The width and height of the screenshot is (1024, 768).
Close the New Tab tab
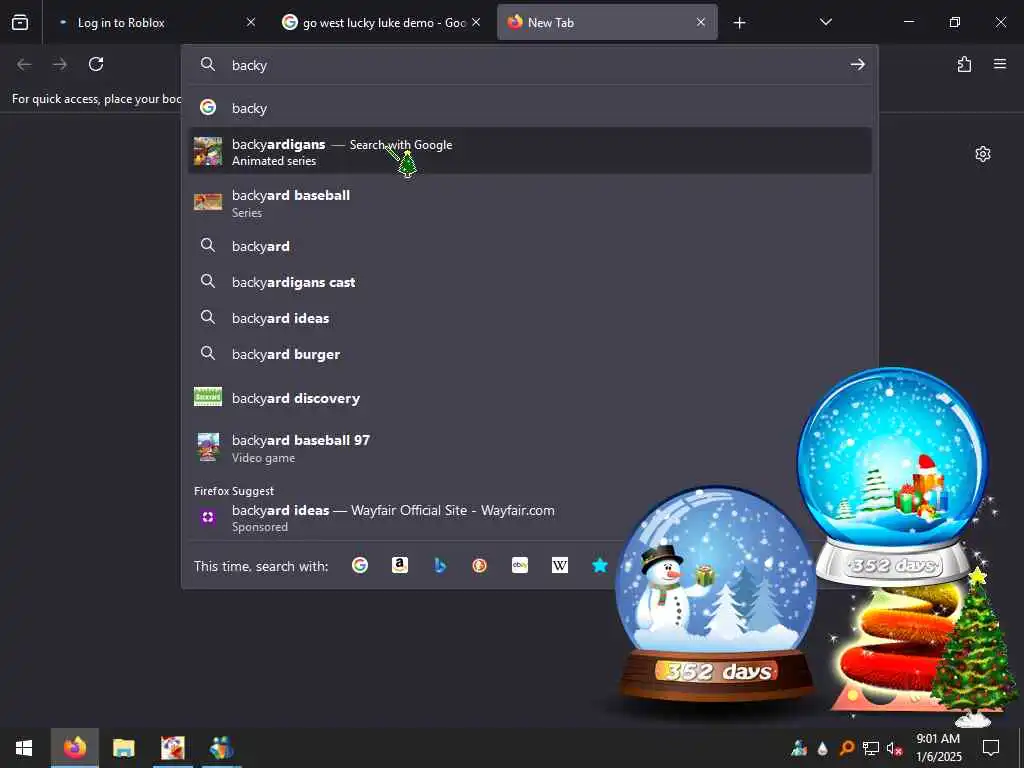tap(701, 22)
